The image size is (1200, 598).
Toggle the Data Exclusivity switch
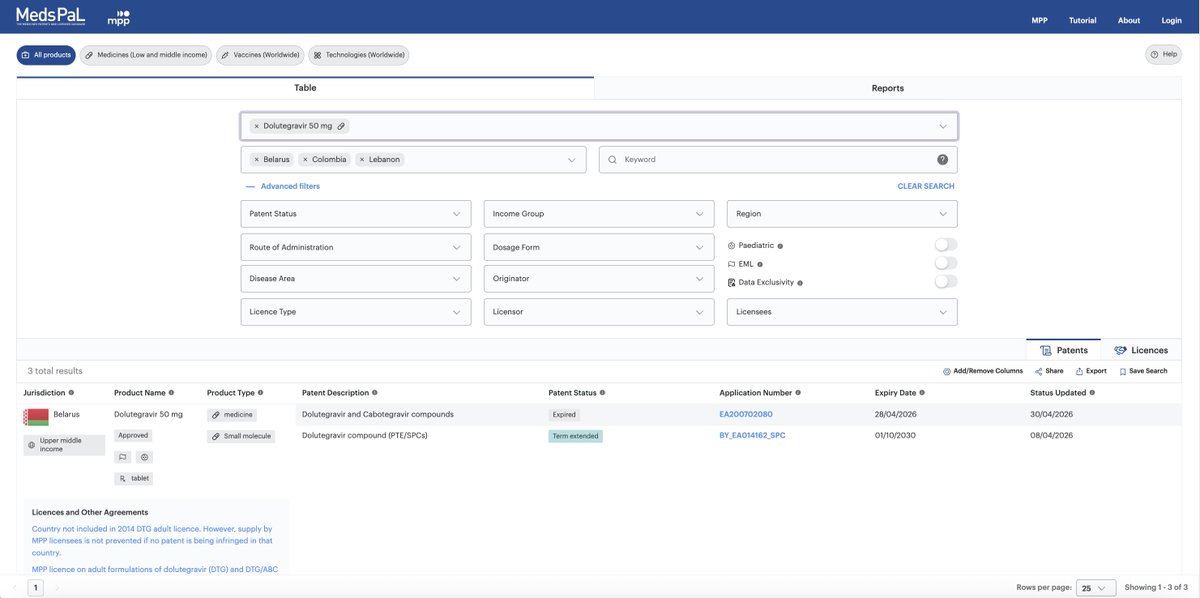(x=945, y=282)
